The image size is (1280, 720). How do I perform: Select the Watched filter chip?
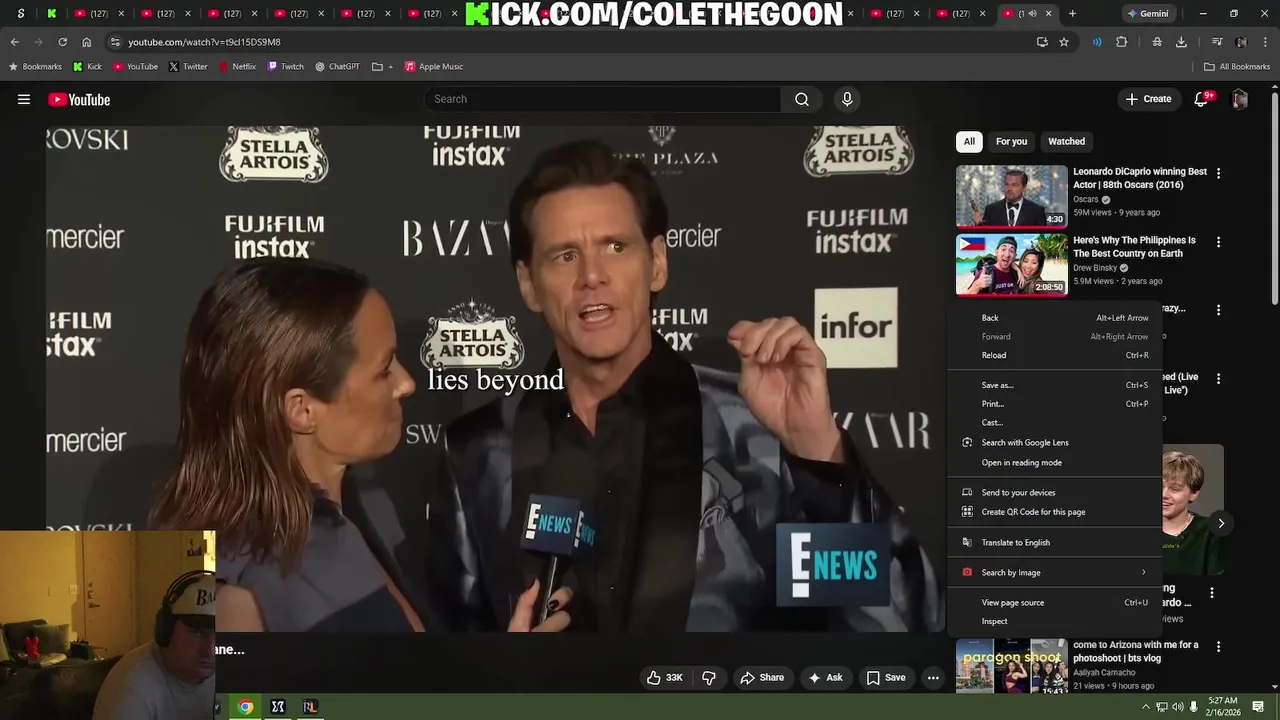1066,142
